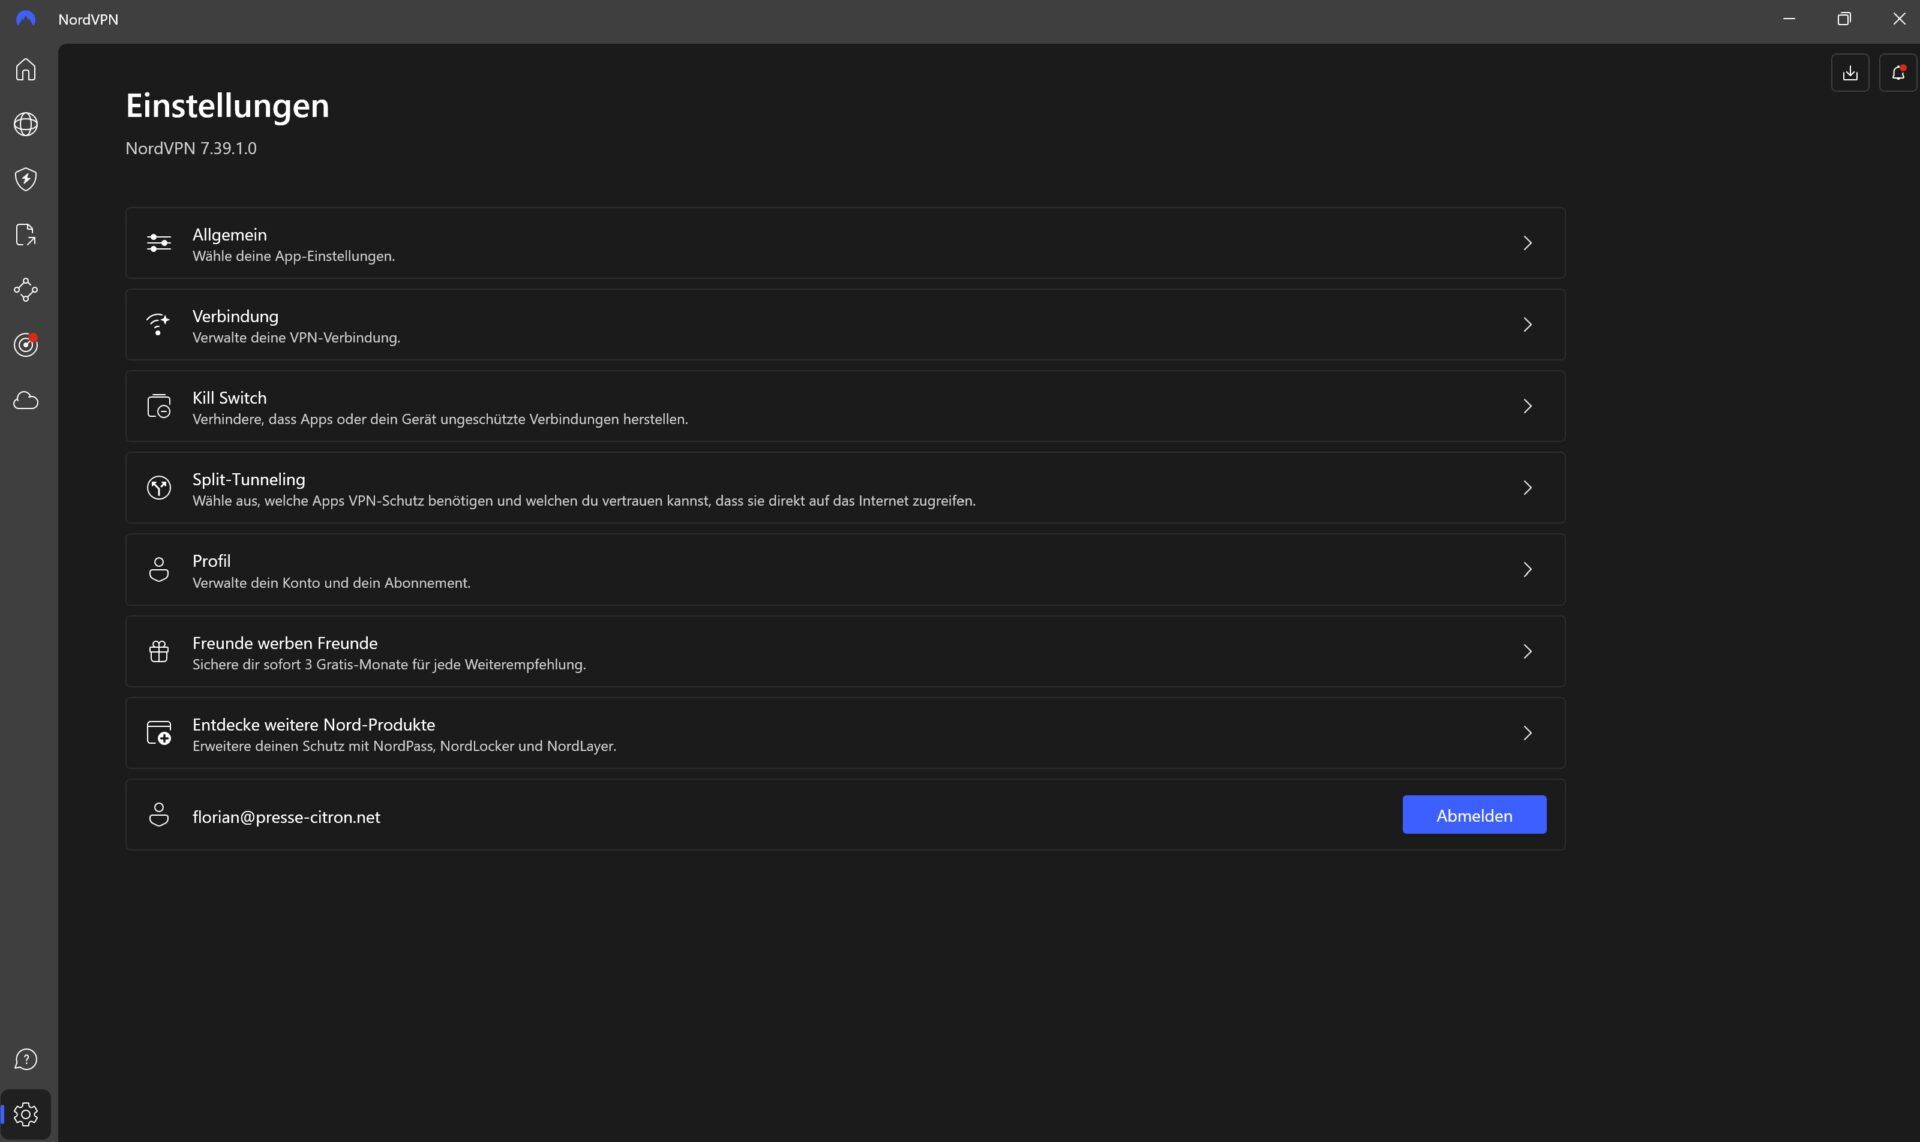Open Dark Web Monitor radar icon
1920x1142 pixels.
click(26, 345)
